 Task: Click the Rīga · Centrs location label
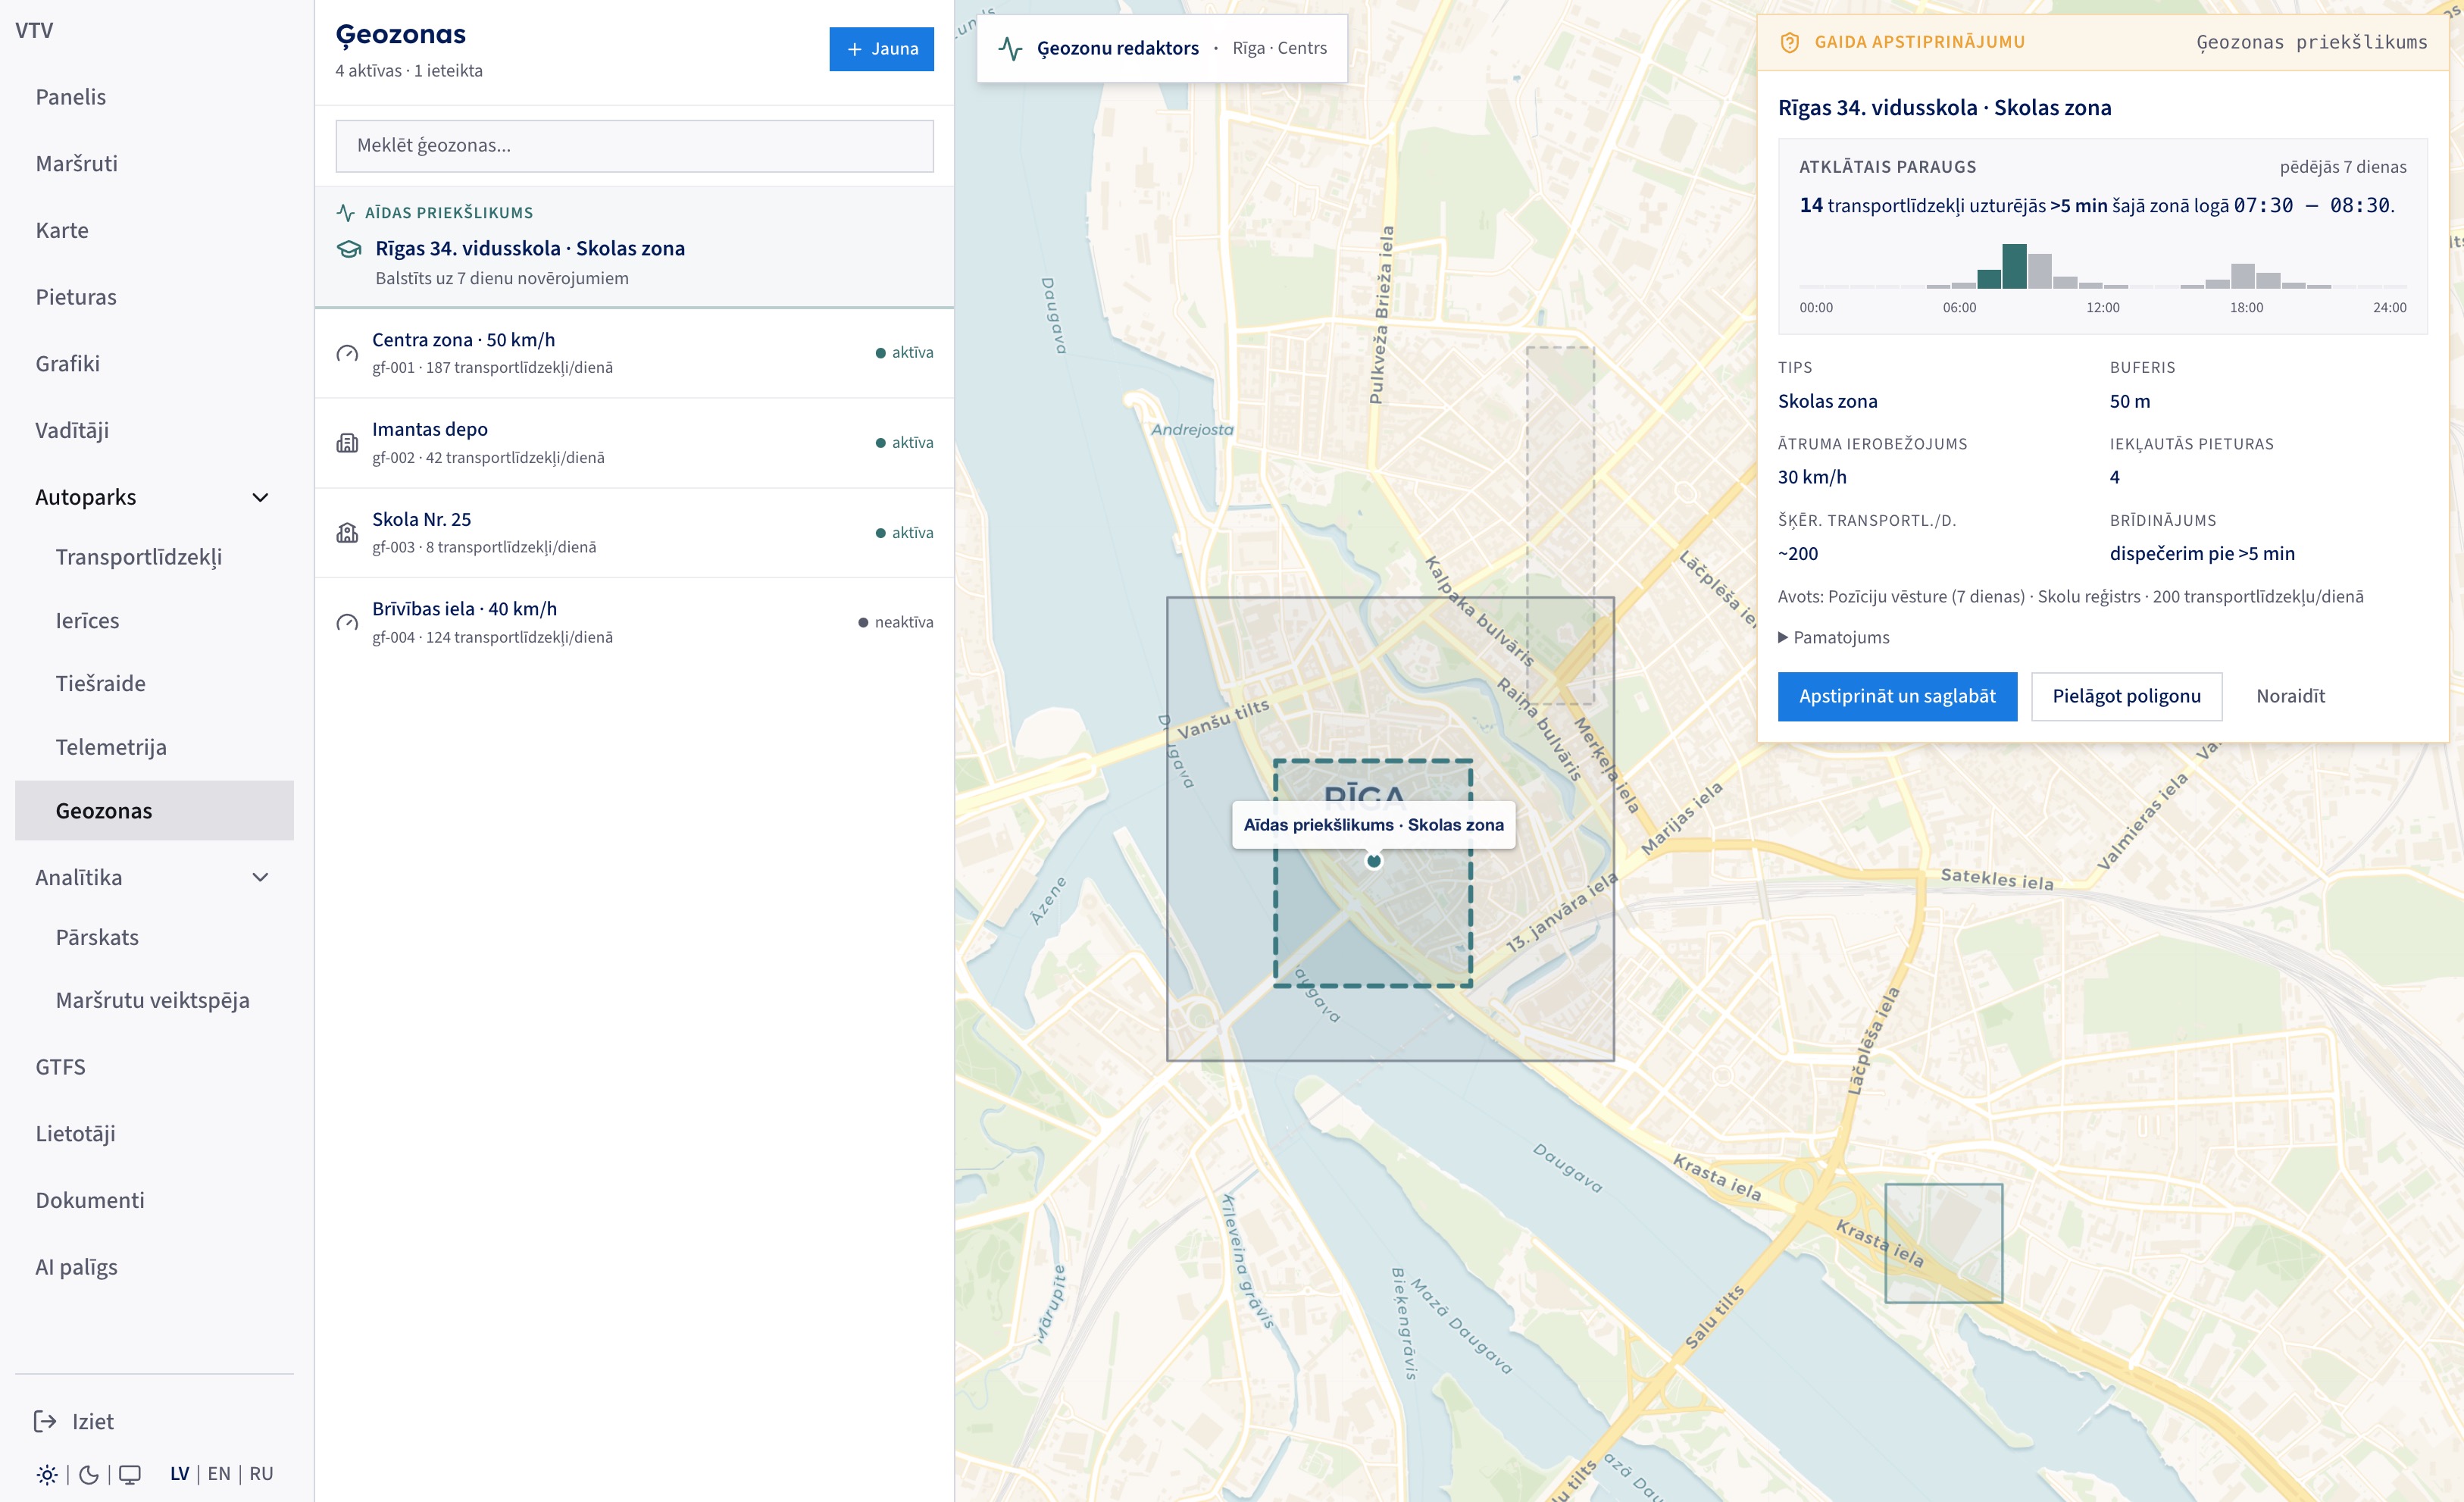1279,48
